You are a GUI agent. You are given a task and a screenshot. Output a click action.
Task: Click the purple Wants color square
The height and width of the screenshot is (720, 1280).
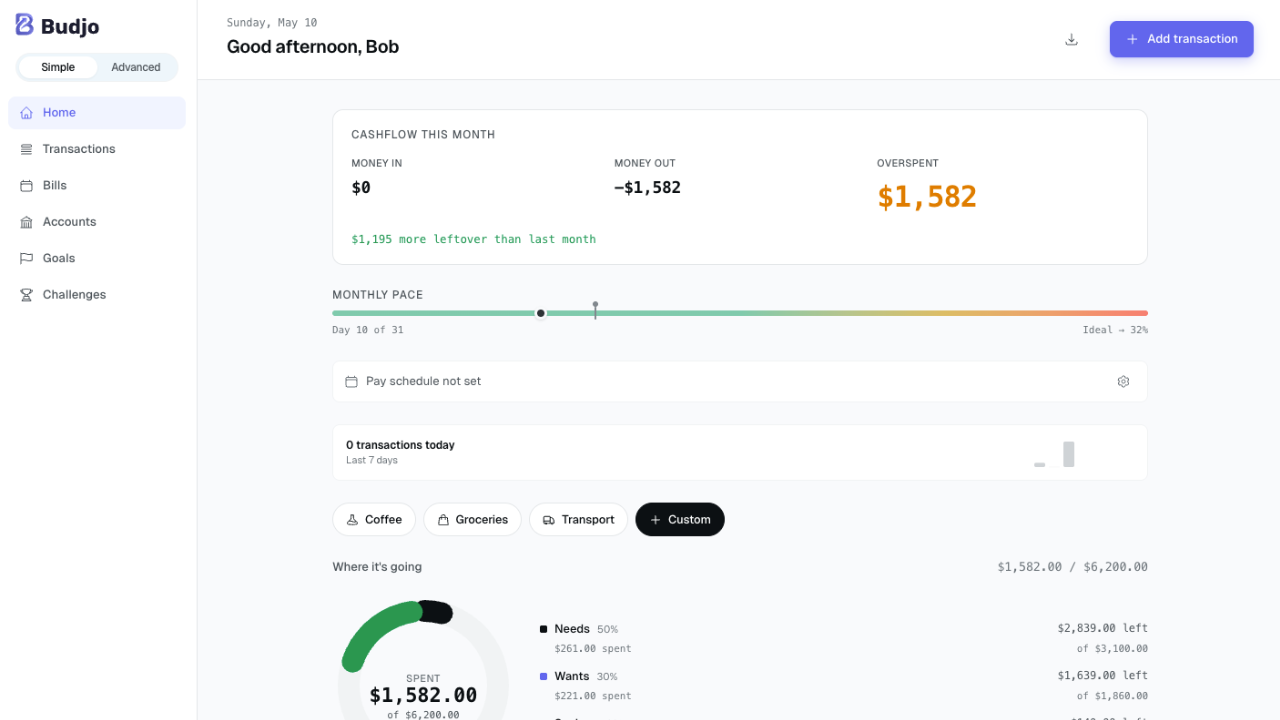click(543, 676)
